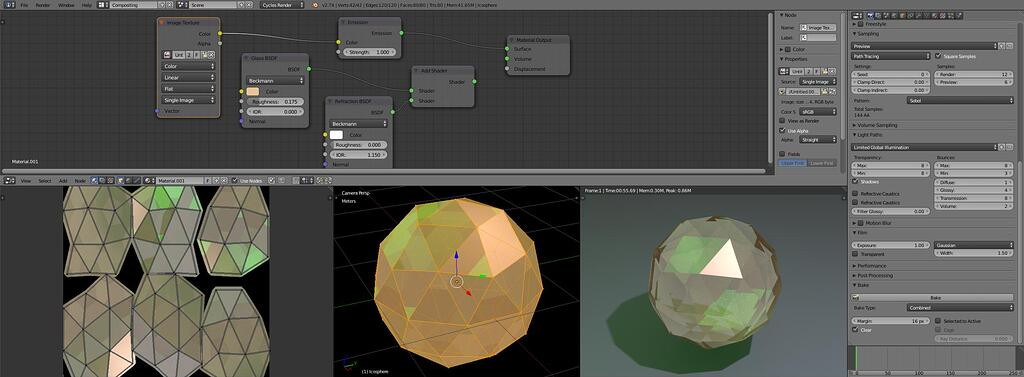Open the Scene tab icon in Properties editor
The height and width of the screenshot is (377, 1024).
tap(886, 15)
